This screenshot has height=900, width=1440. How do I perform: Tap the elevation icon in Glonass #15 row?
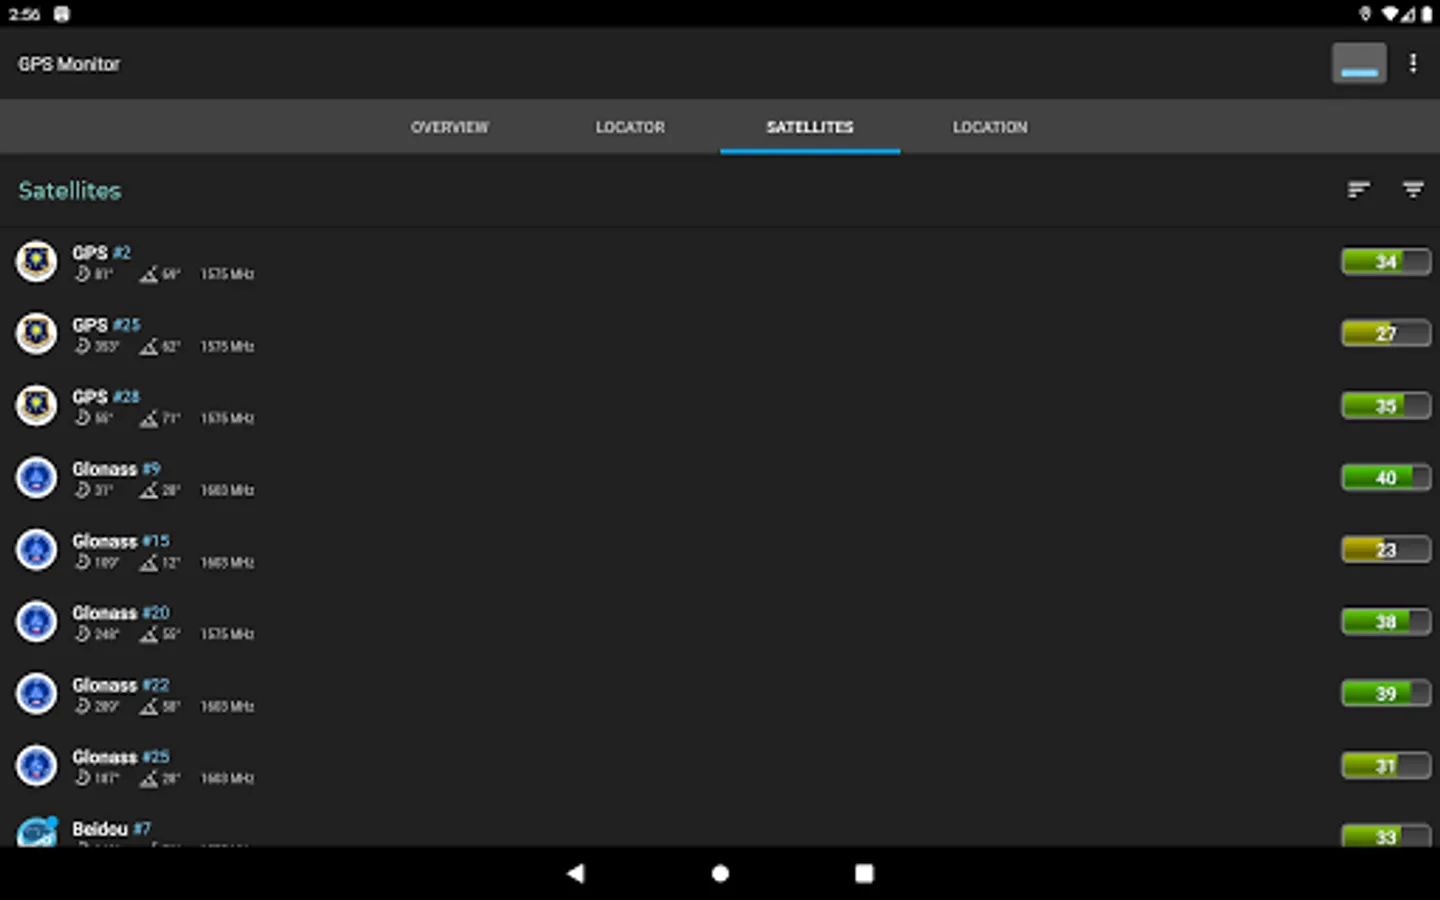(x=149, y=562)
